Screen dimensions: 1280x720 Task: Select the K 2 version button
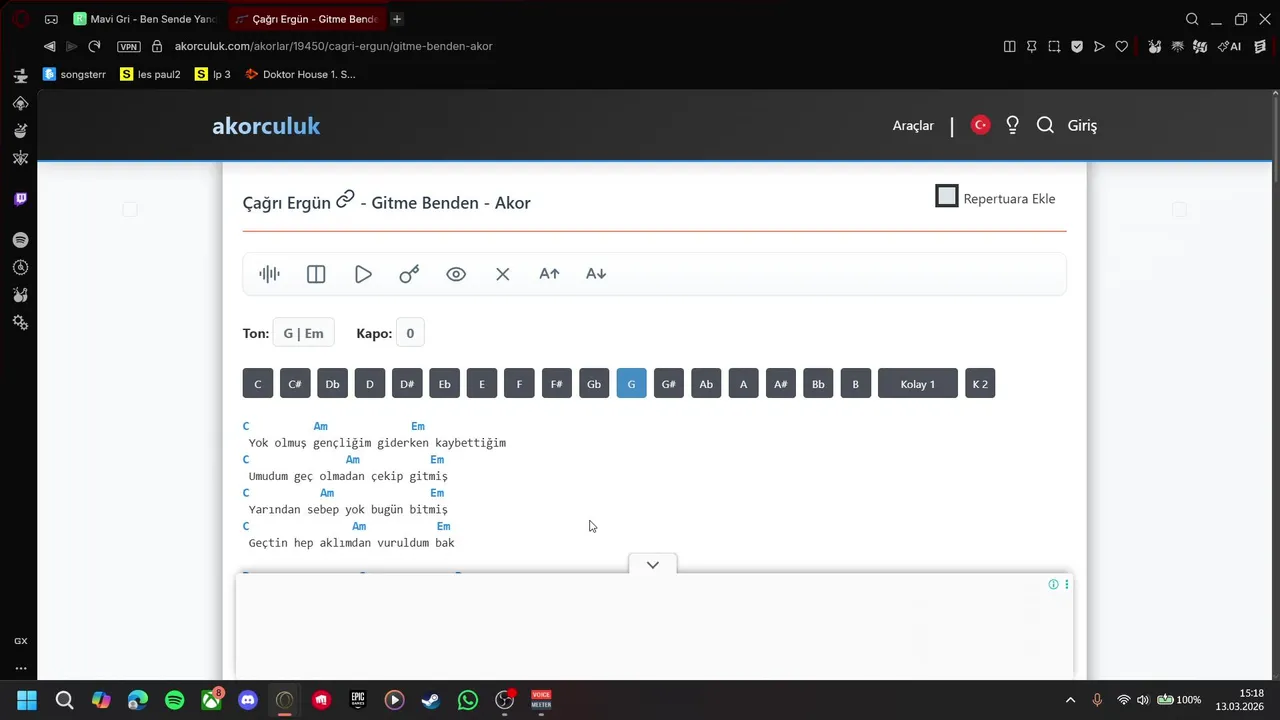(980, 384)
